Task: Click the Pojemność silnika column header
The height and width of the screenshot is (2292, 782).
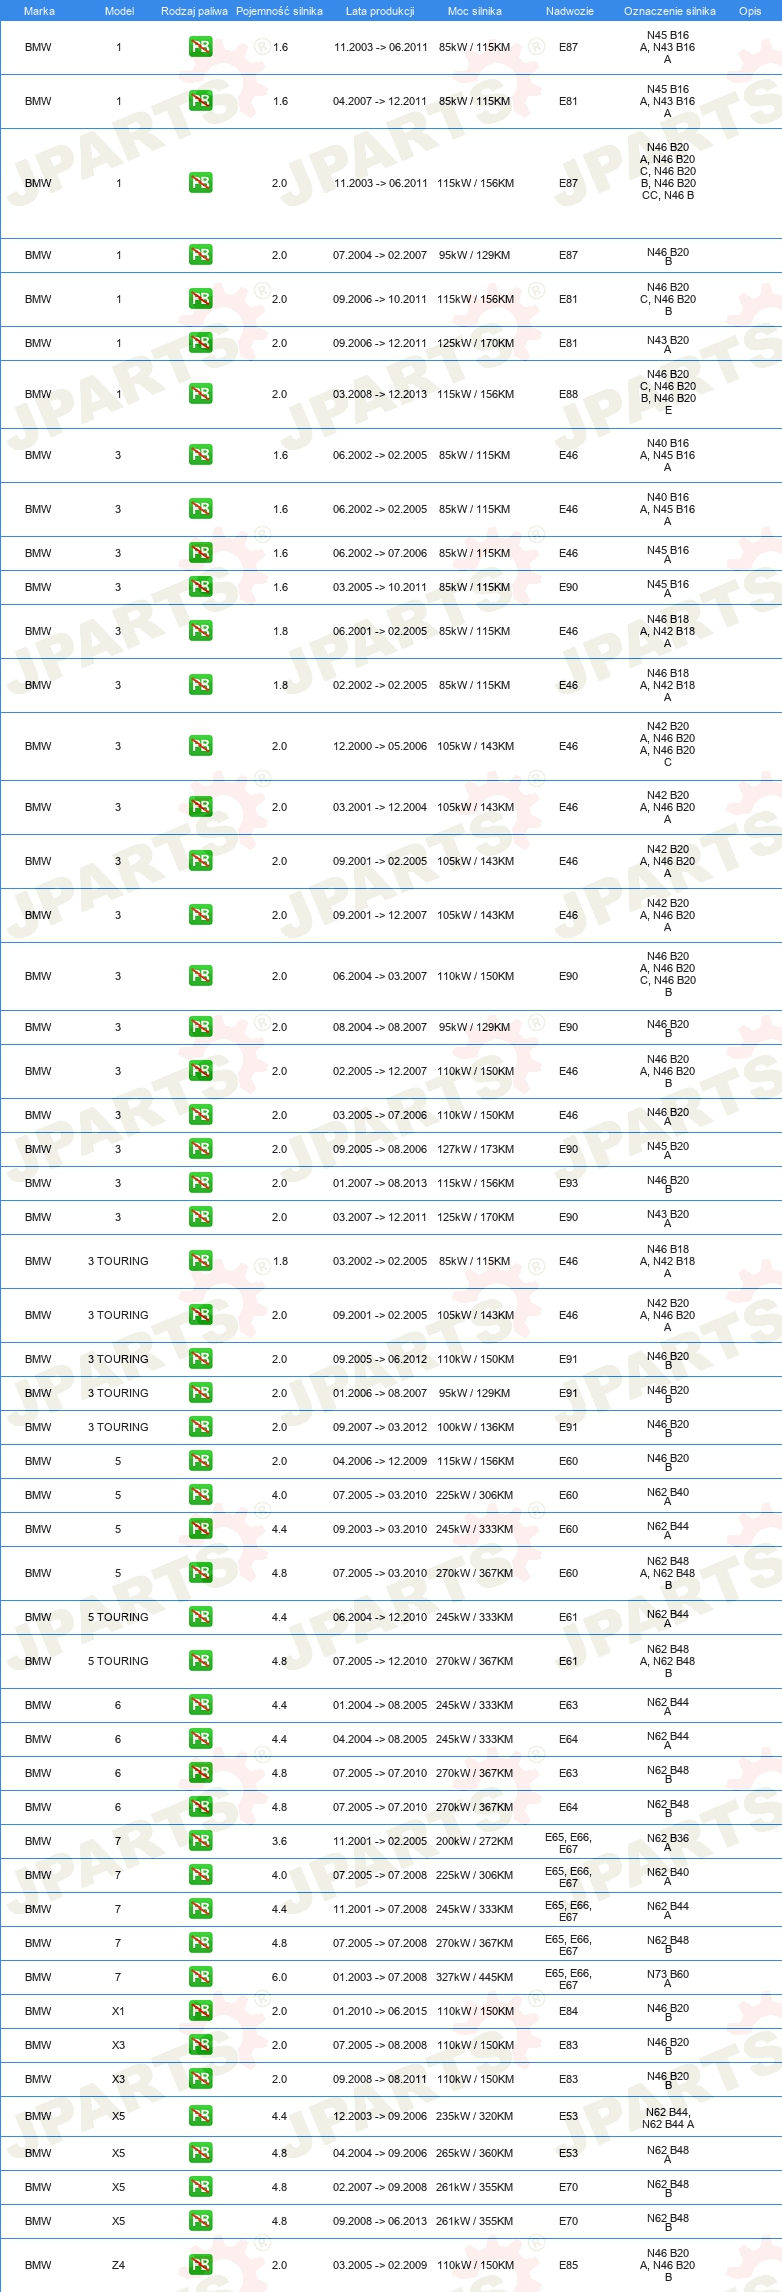Action: [x=279, y=11]
